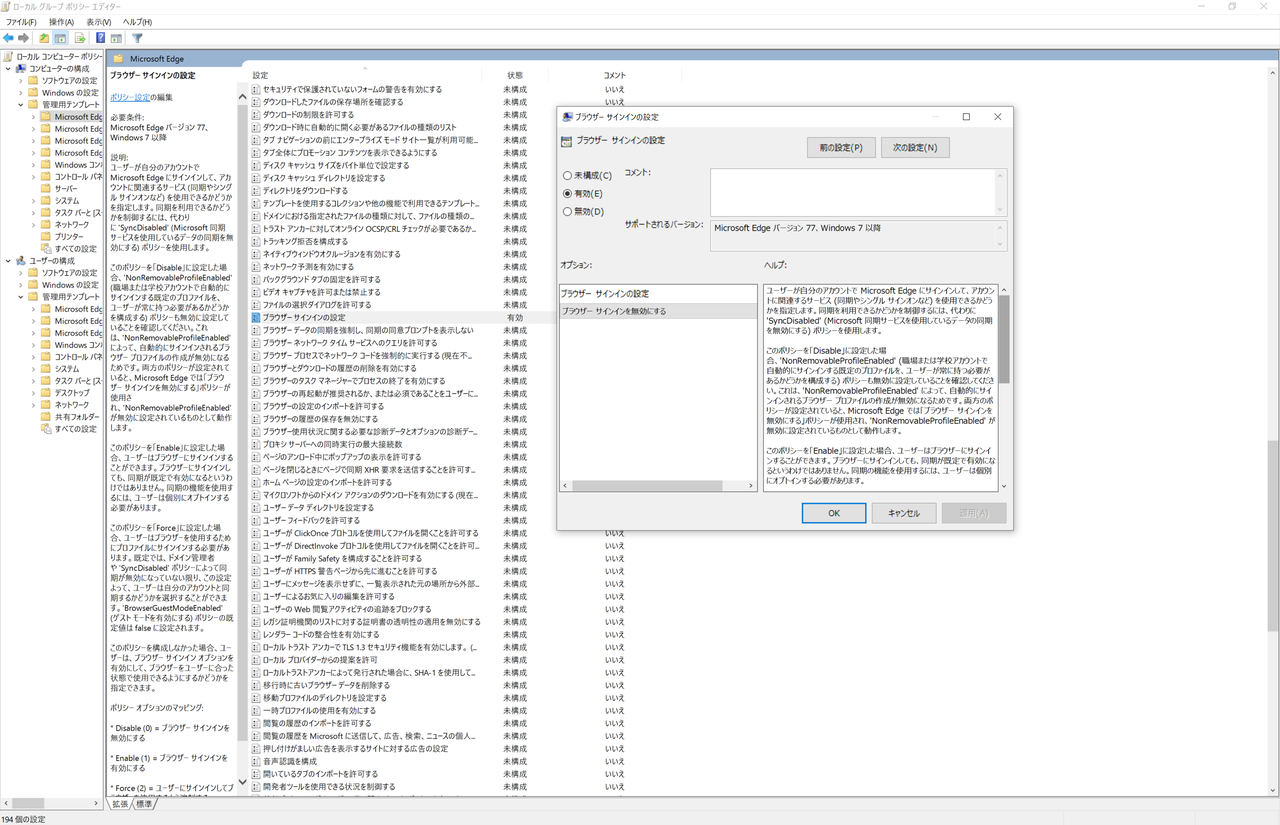The width and height of the screenshot is (1280, 825).
Task: Click the forward navigation arrow icon
Action: click(x=22, y=37)
